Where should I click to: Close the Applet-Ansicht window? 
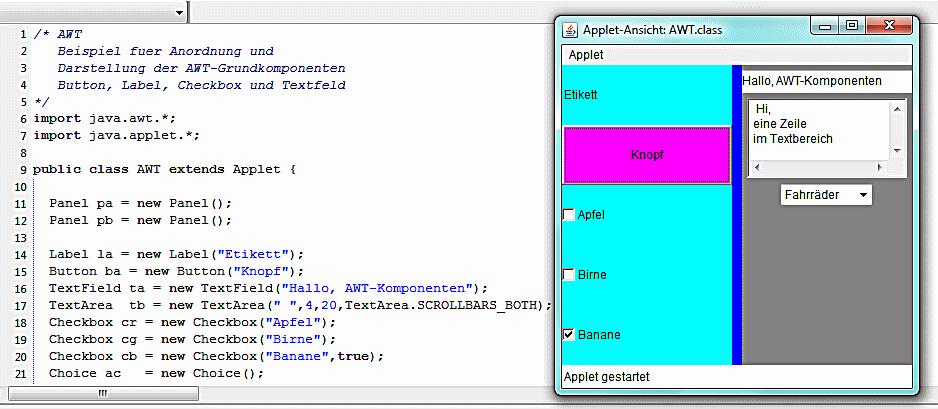click(x=888, y=28)
